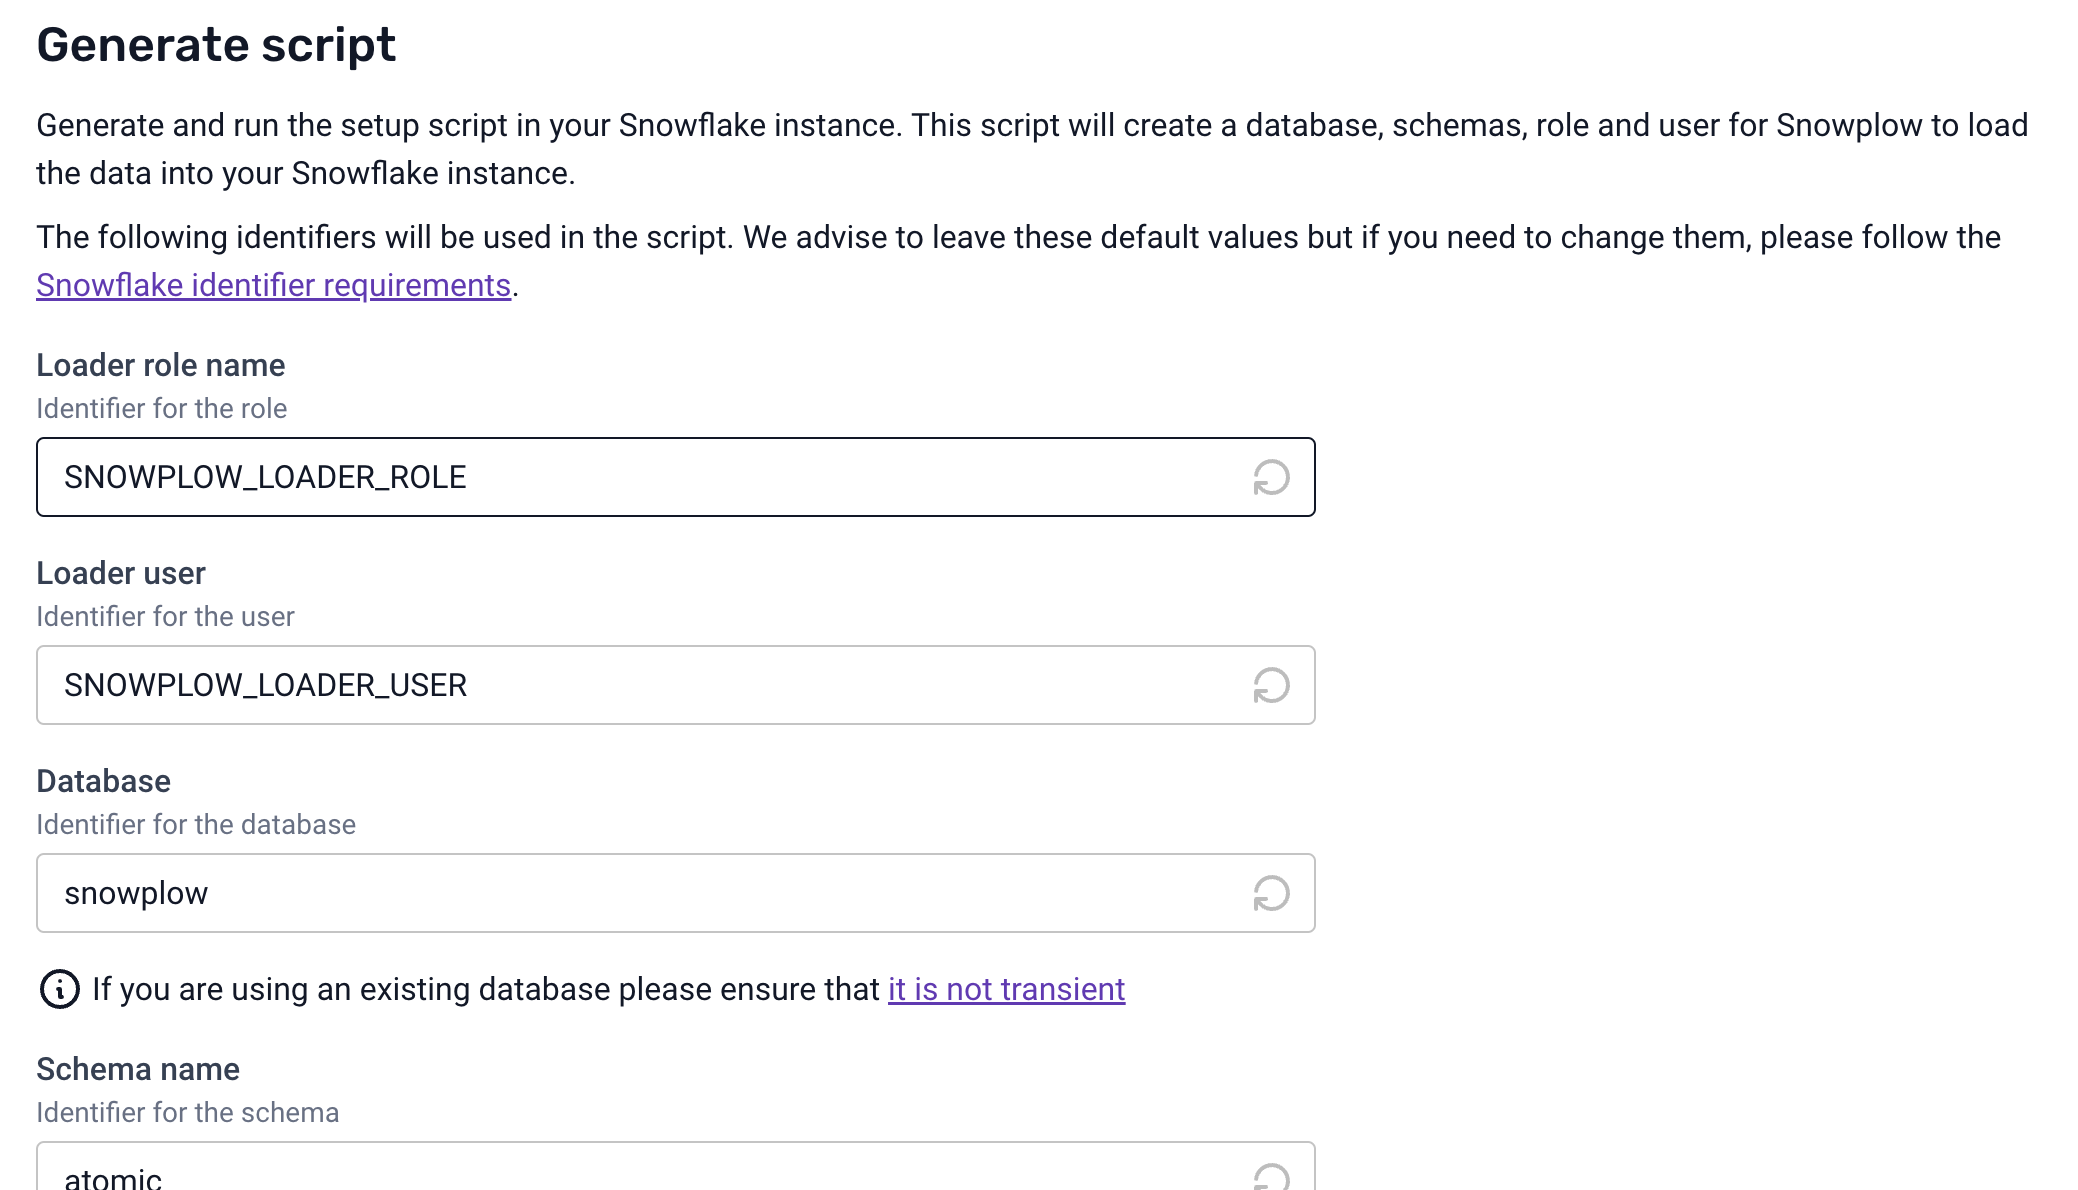Edit the Database field containing 'snowplow'
Screen dimensions: 2078x1190
(x=640, y=894)
